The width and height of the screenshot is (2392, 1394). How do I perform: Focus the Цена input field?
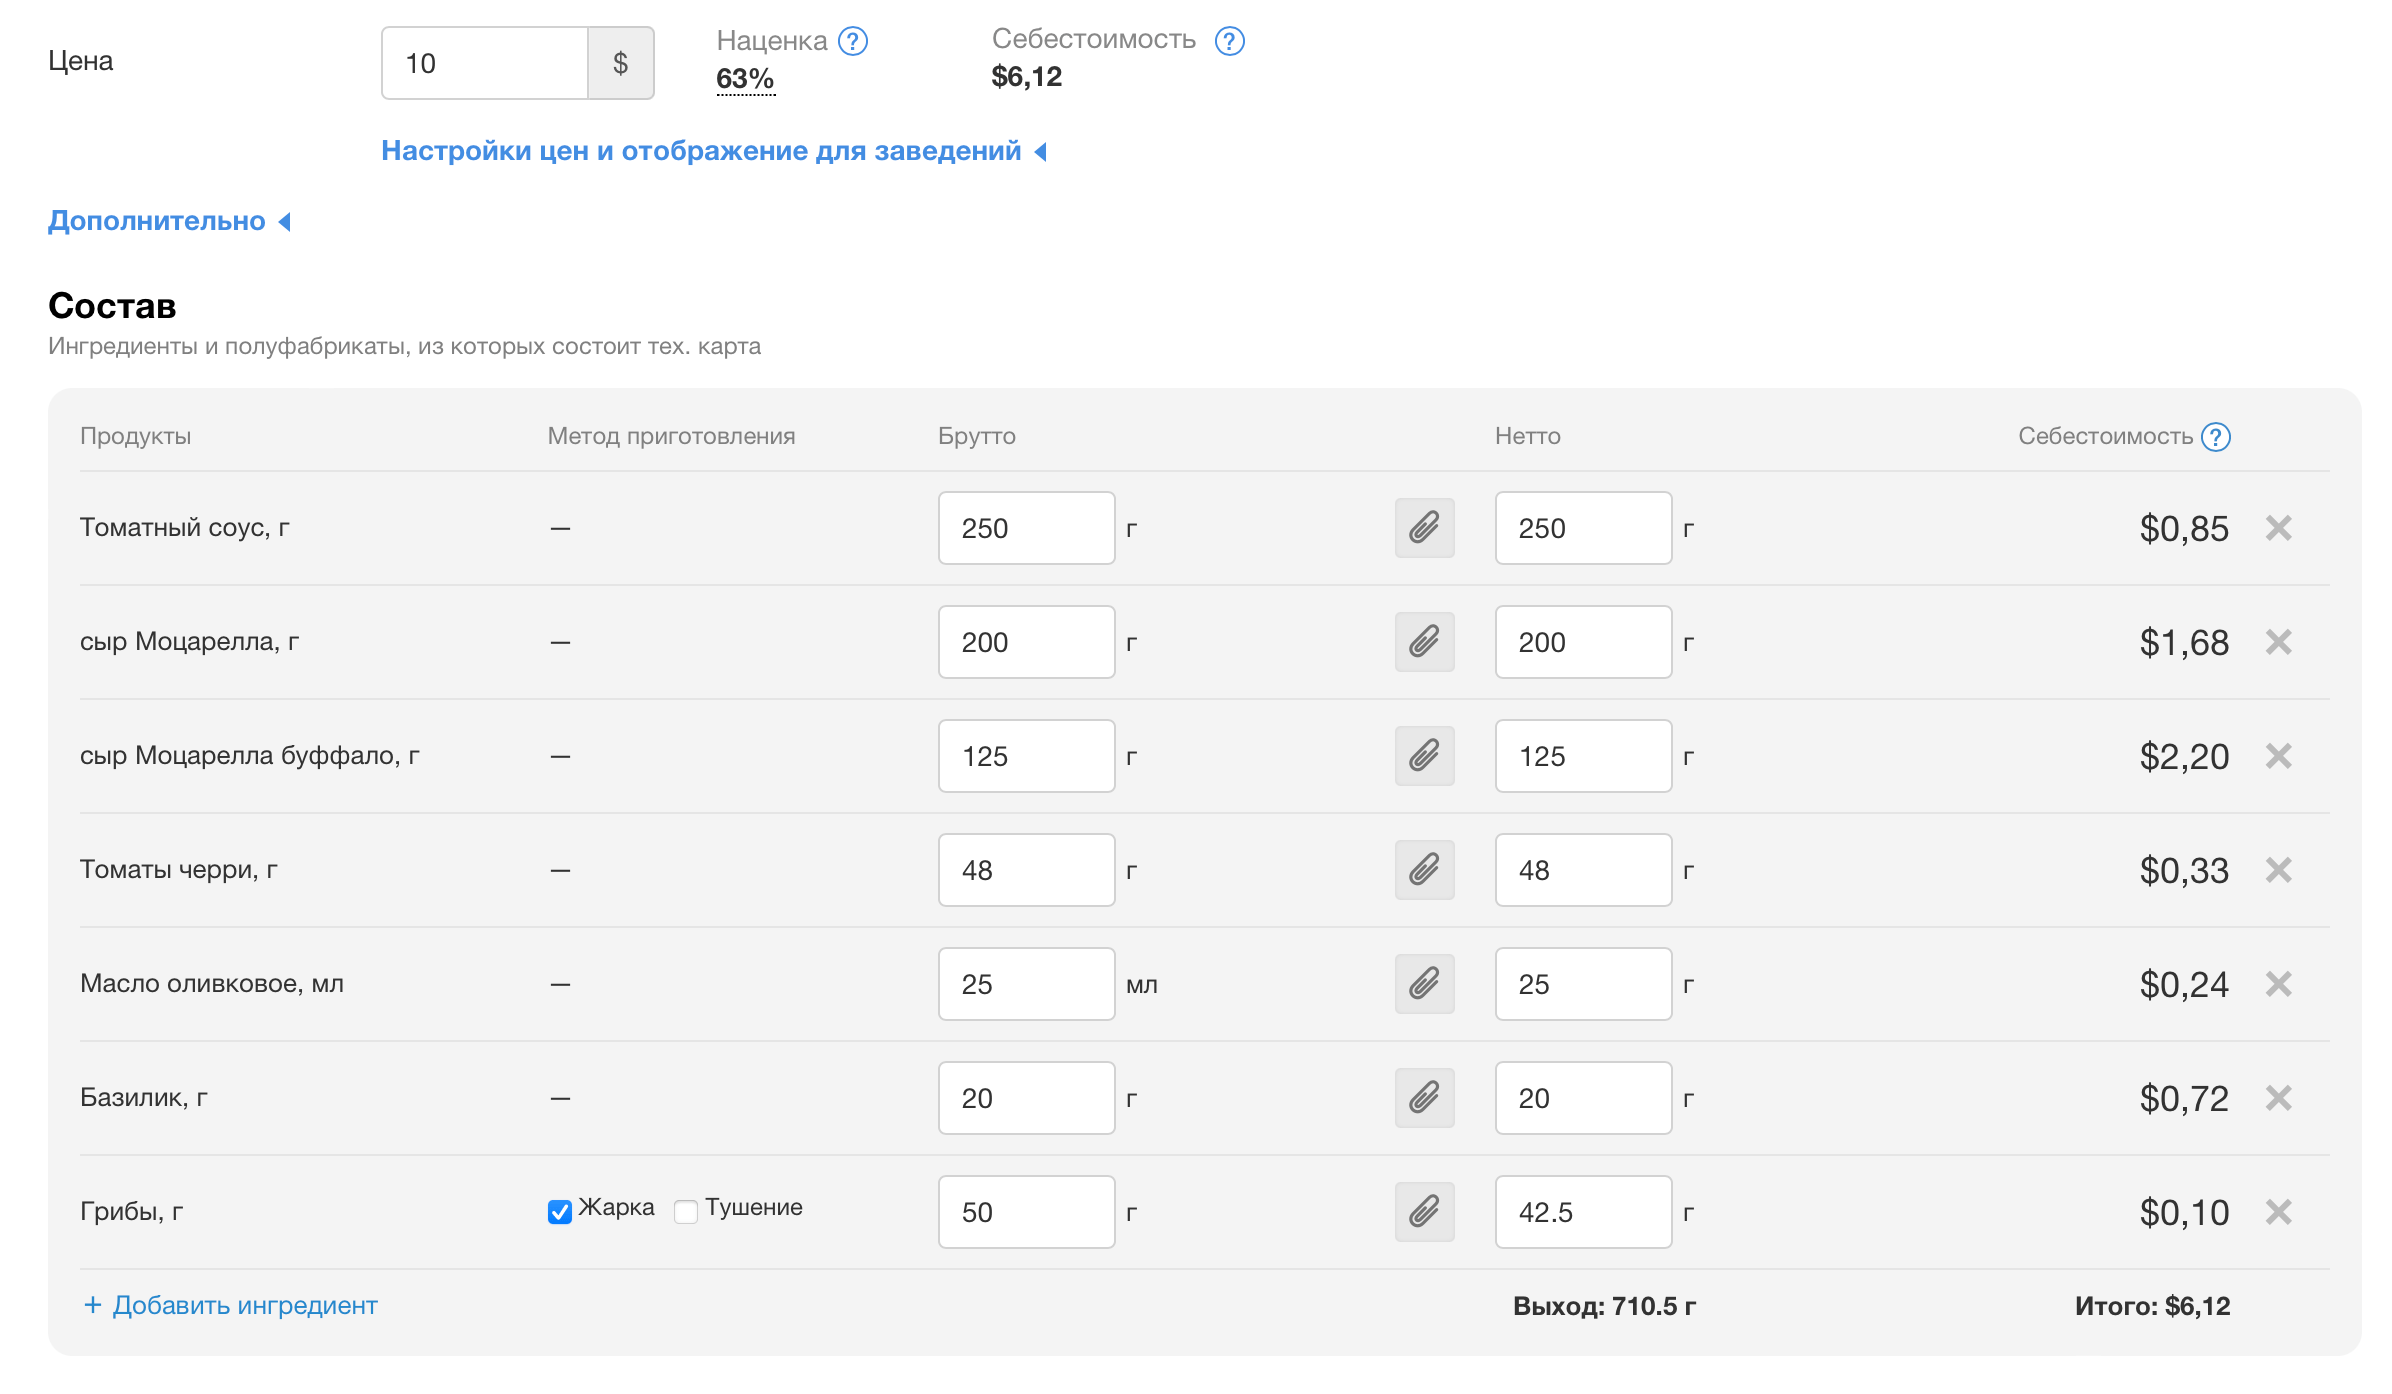tap(485, 63)
